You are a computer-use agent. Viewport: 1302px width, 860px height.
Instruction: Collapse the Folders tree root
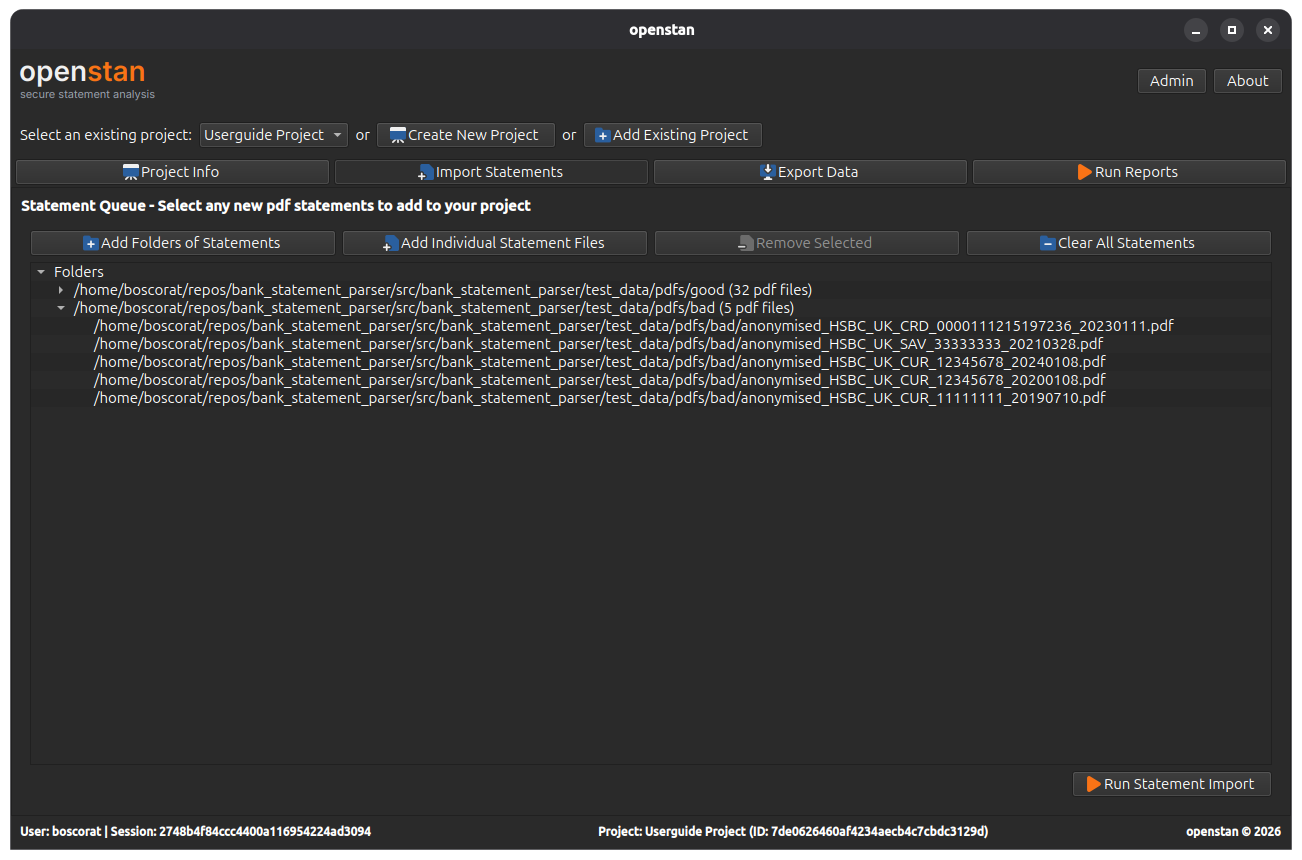click(41, 272)
